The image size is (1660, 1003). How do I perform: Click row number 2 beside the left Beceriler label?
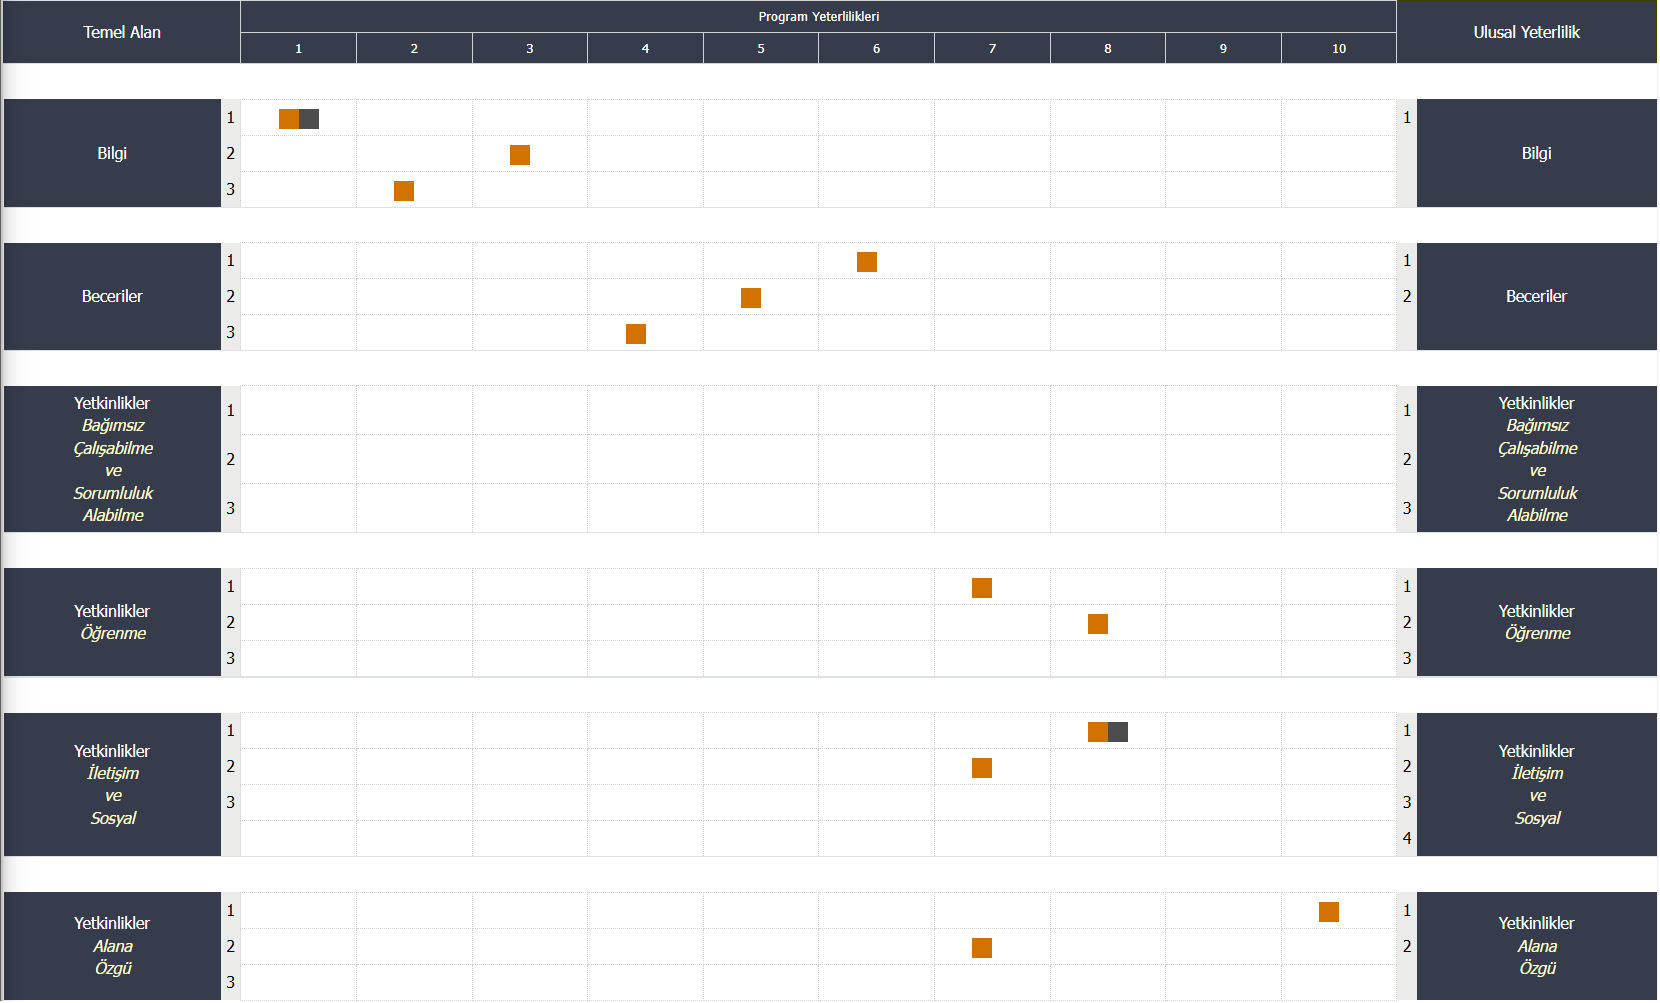coord(231,296)
